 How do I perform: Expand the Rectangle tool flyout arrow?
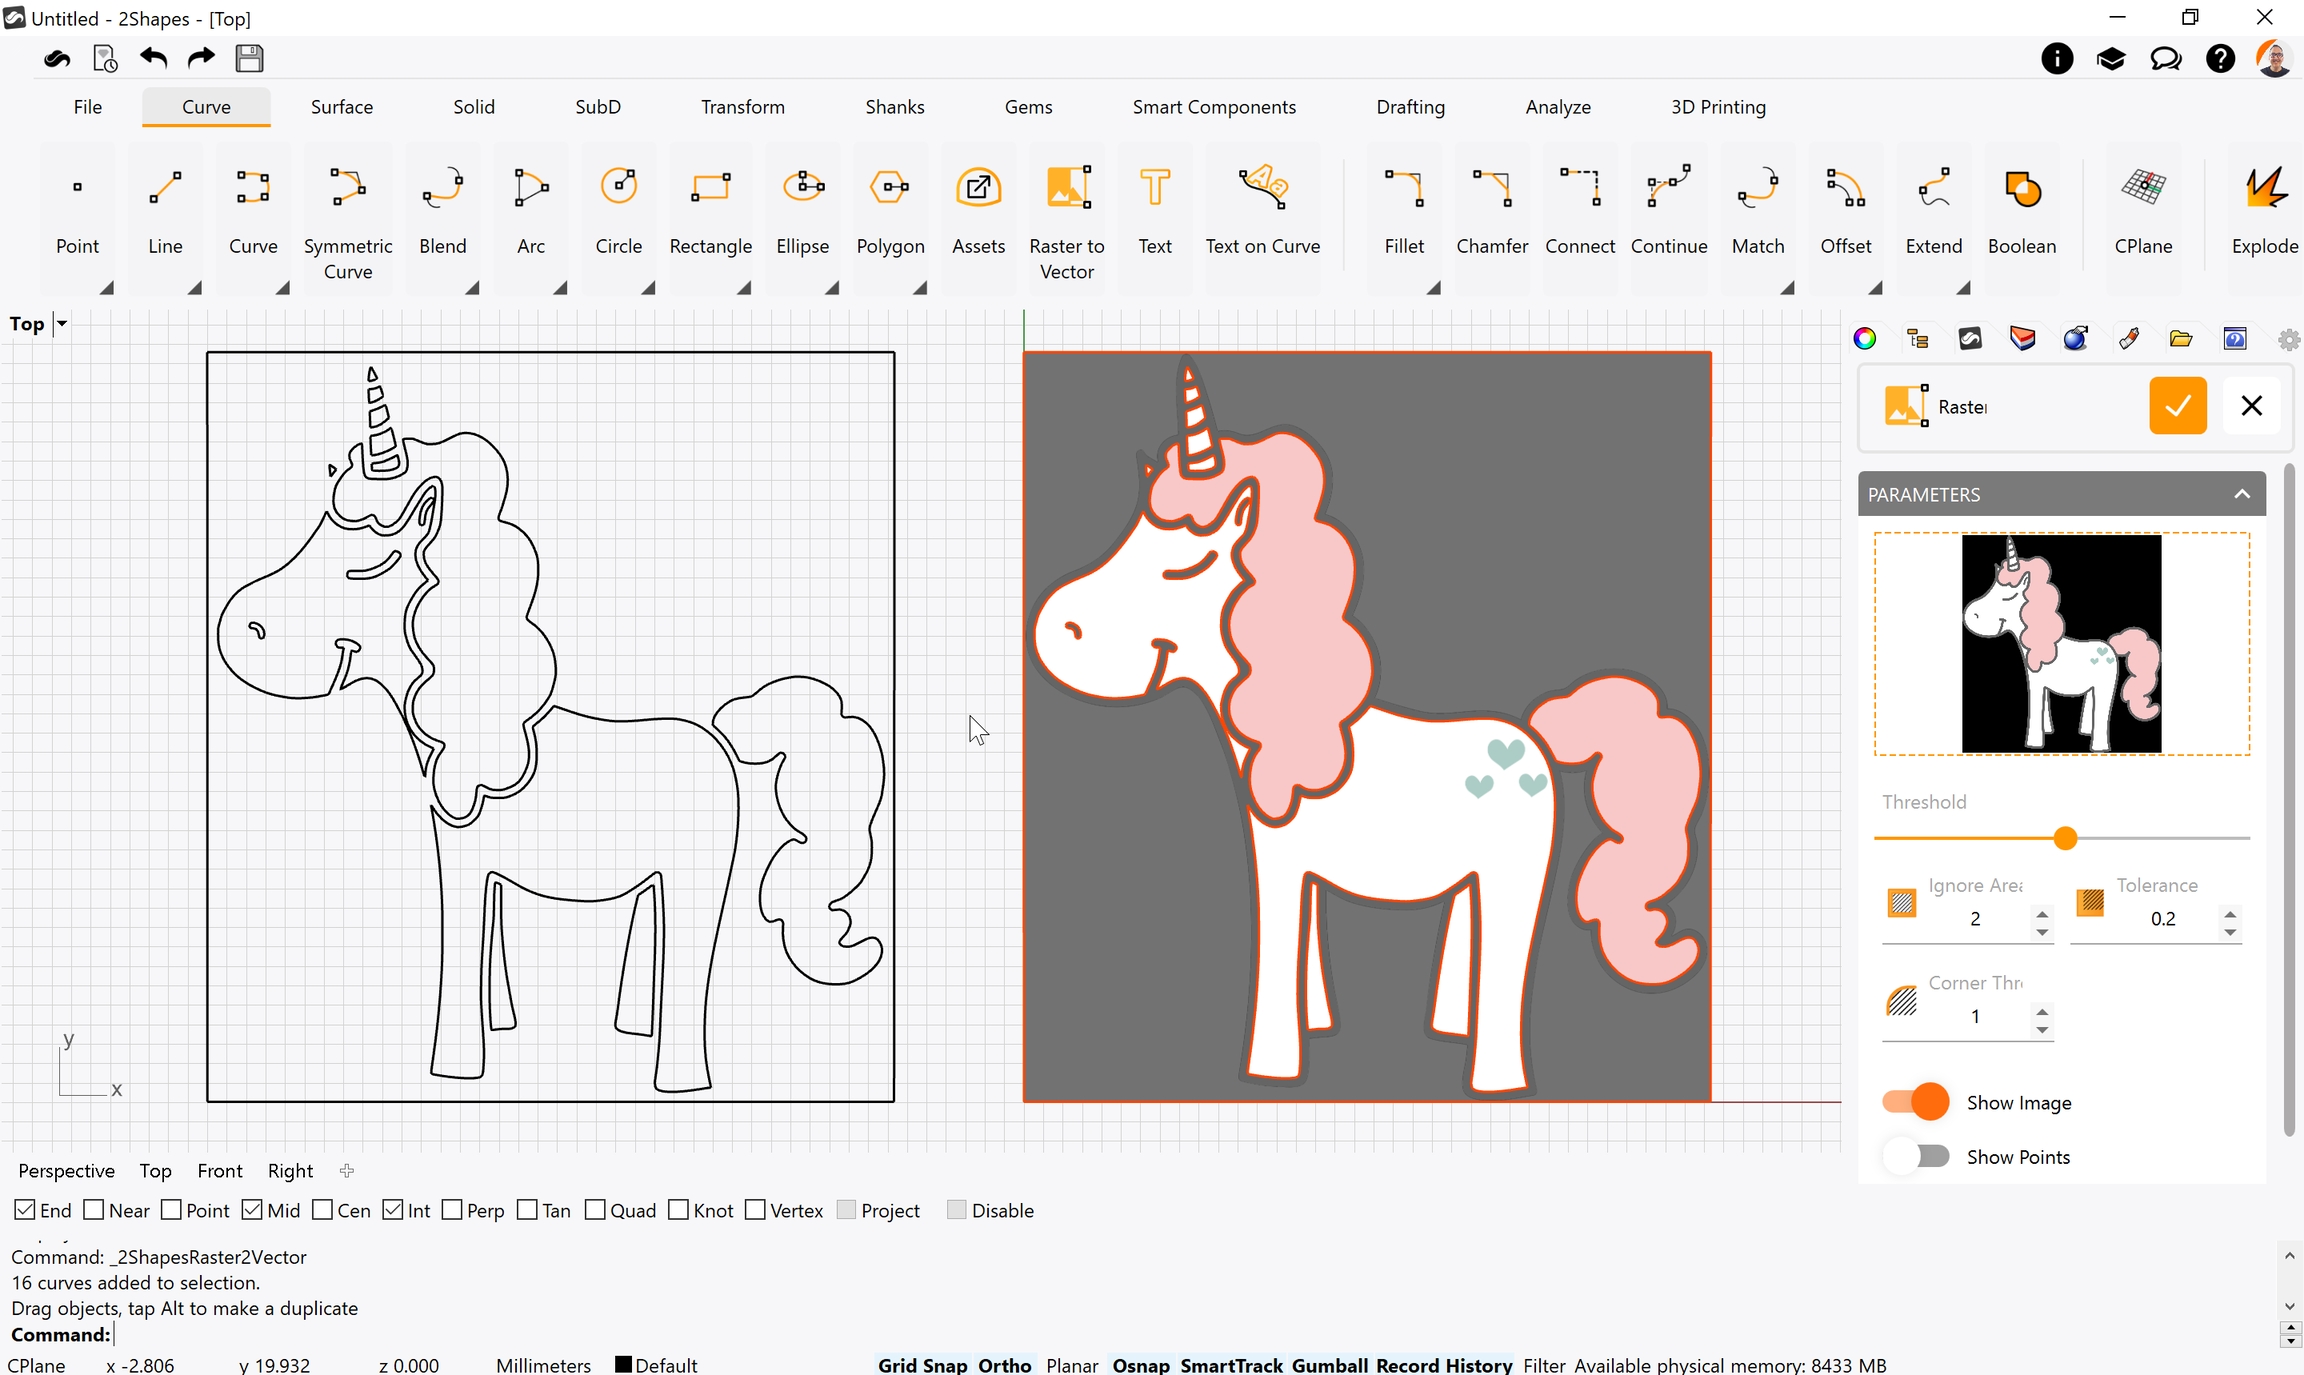(744, 288)
